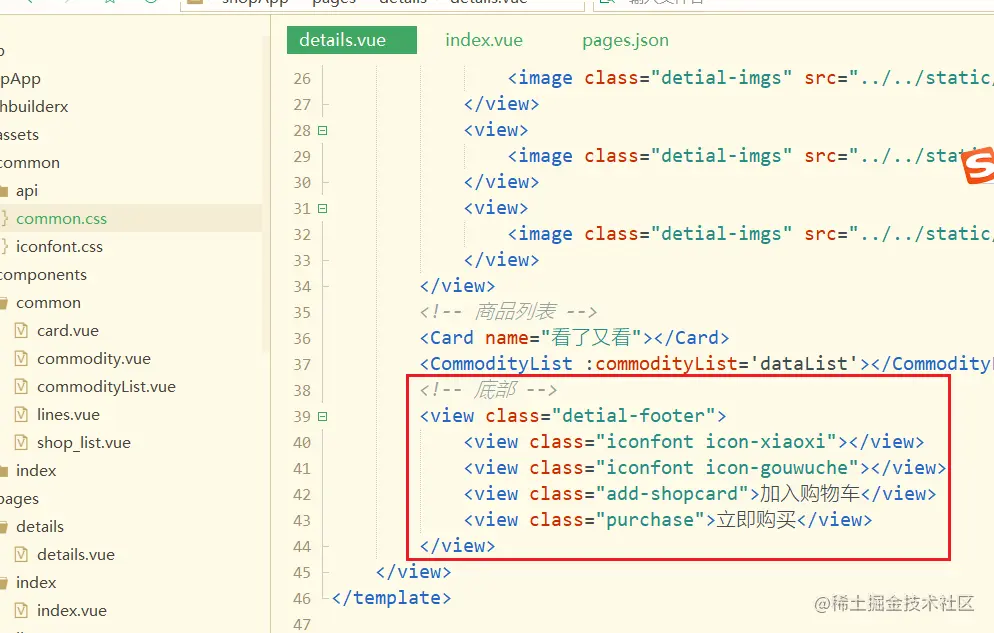Viewport: 994px width, 633px height.
Task: Click the closing </template> tag
Action: point(392,598)
